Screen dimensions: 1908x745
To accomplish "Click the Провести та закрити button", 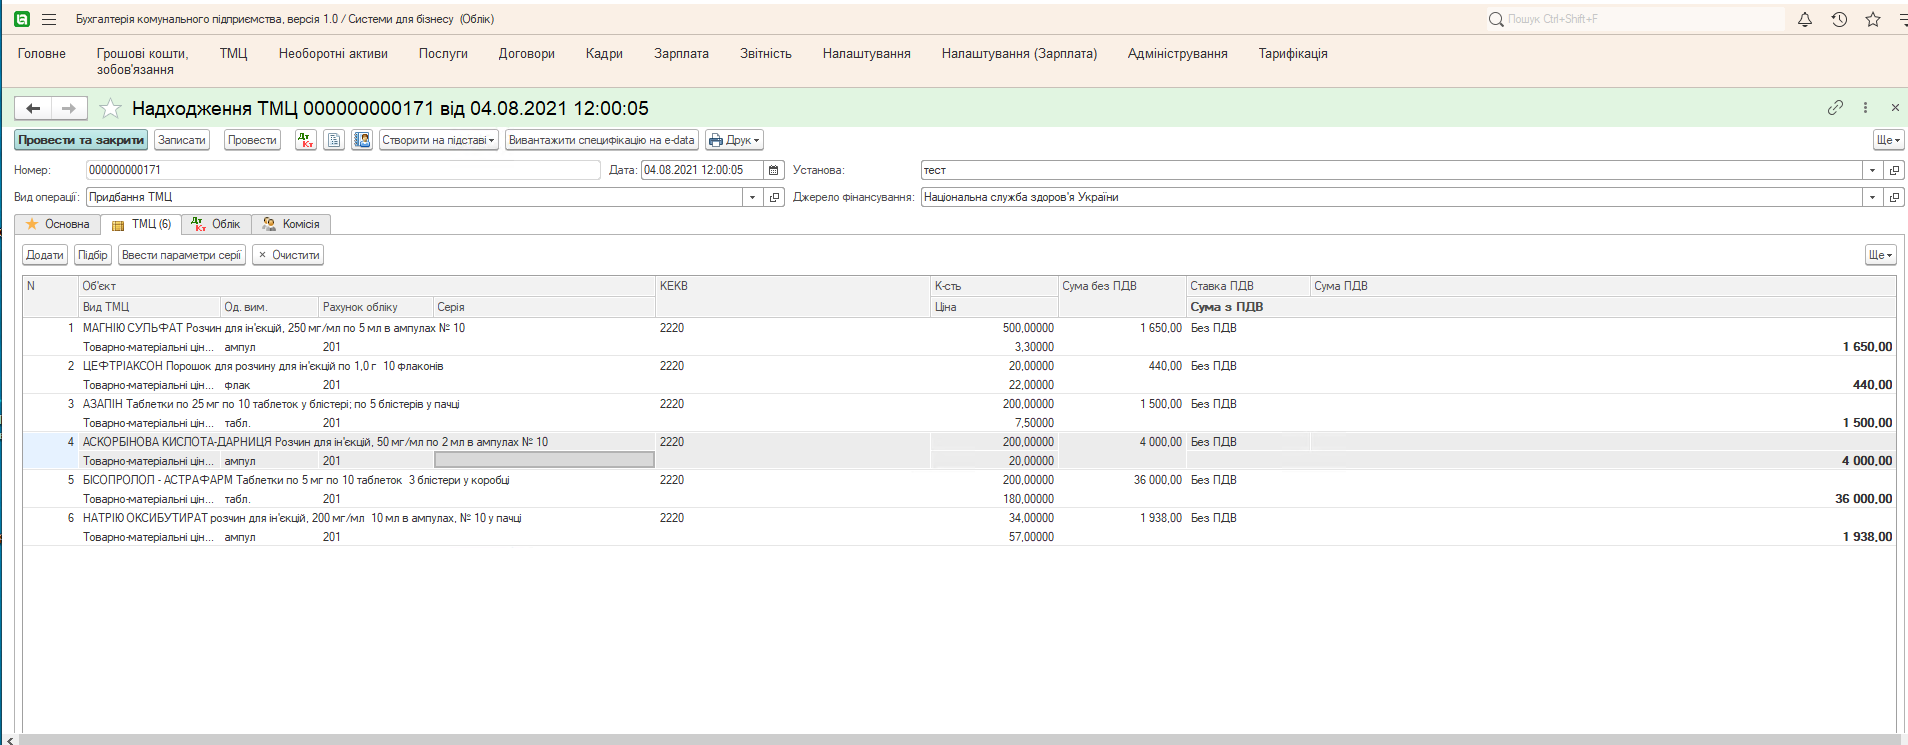I will pyautogui.click(x=81, y=140).
